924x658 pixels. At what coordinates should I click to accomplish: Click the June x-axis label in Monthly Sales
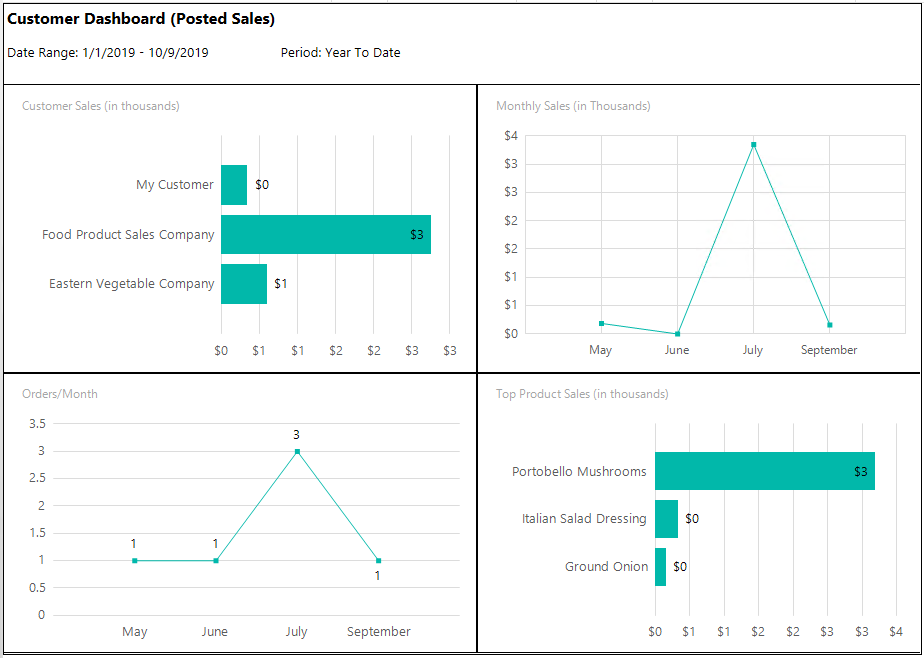click(x=676, y=350)
